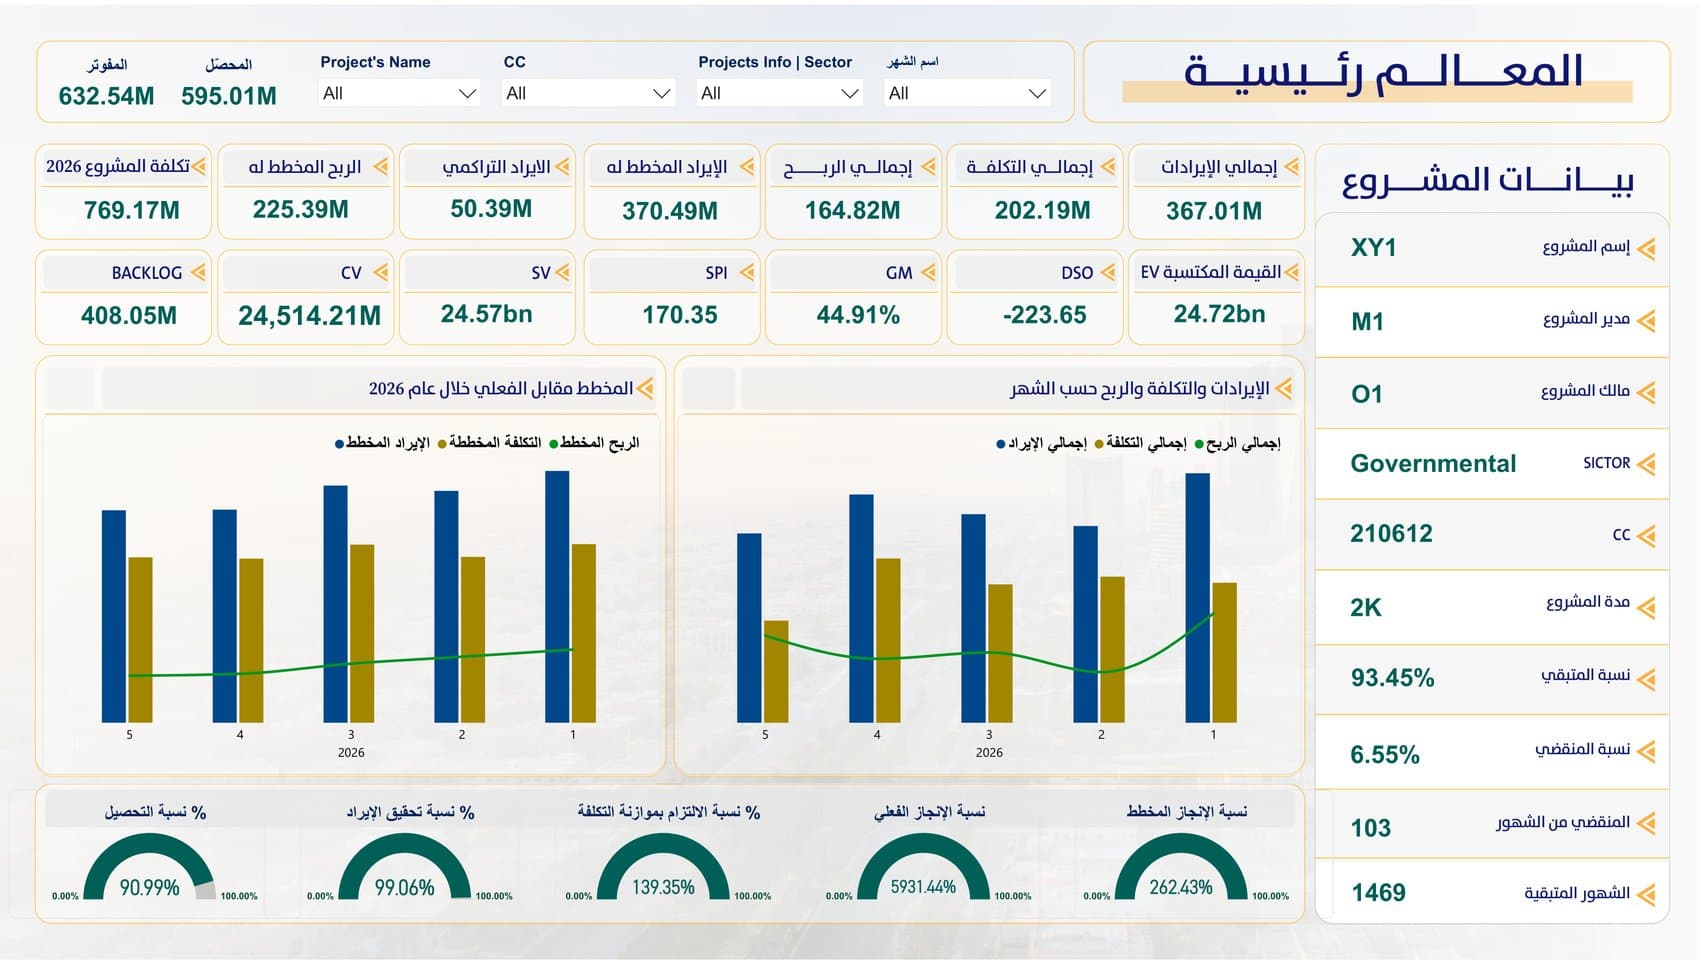
Task: Click the arrow icon beside القيمة المكتسبة EV
Action: [1292, 272]
